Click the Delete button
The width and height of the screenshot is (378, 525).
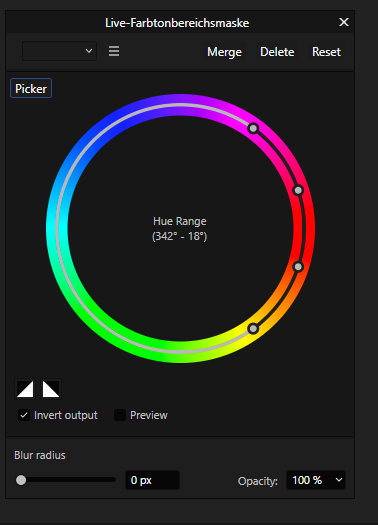pyautogui.click(x=277, y=52)
